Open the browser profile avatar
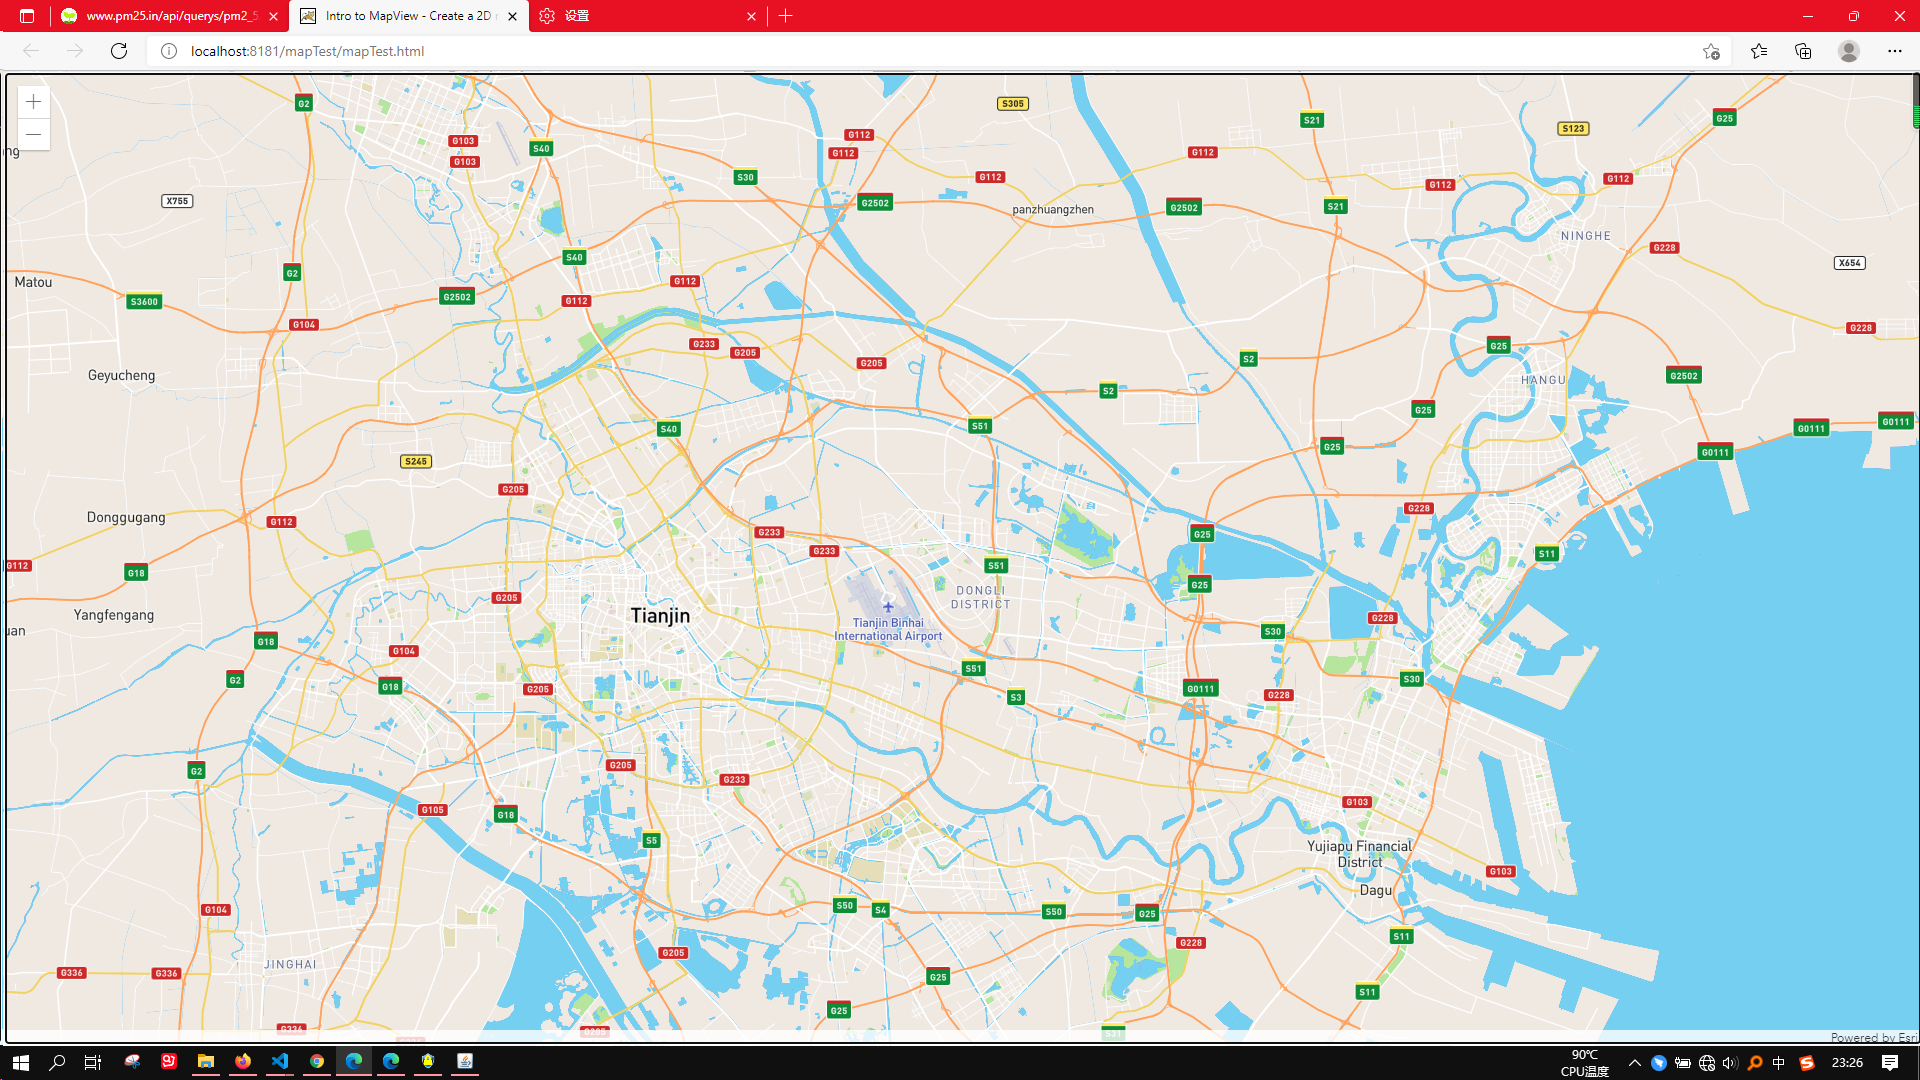Viewport: 1920px width, 1080px height. tap(1849, 51)
